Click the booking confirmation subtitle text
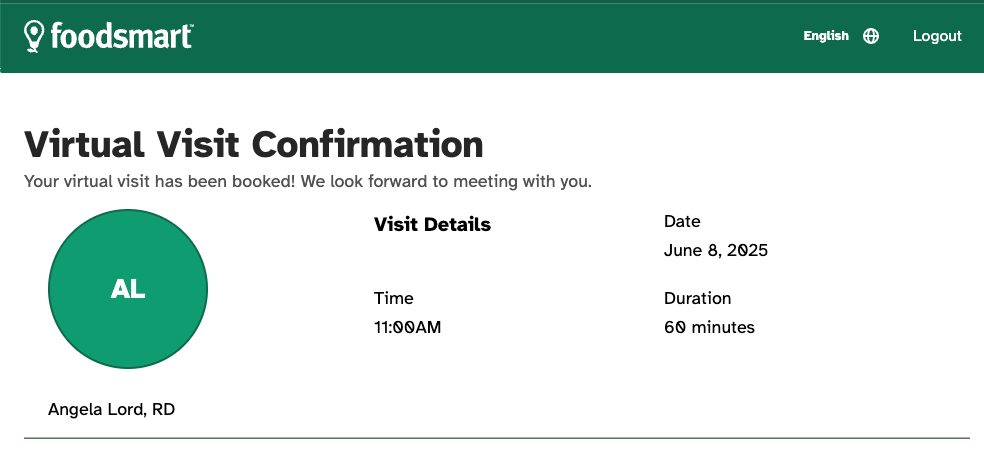 (x=308, y=182)
